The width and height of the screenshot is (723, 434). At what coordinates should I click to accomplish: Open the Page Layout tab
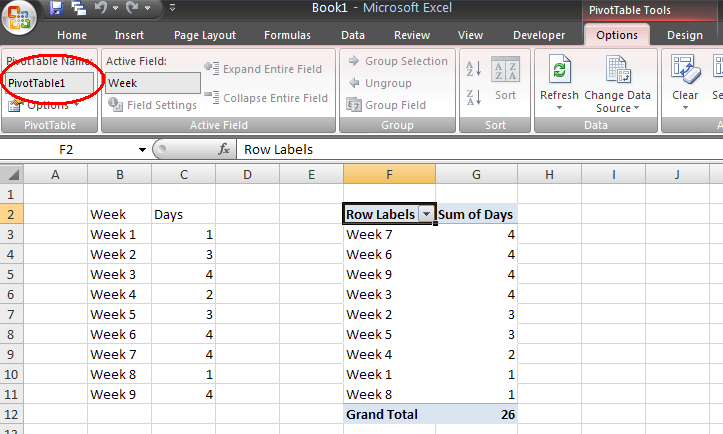[205, 35]
